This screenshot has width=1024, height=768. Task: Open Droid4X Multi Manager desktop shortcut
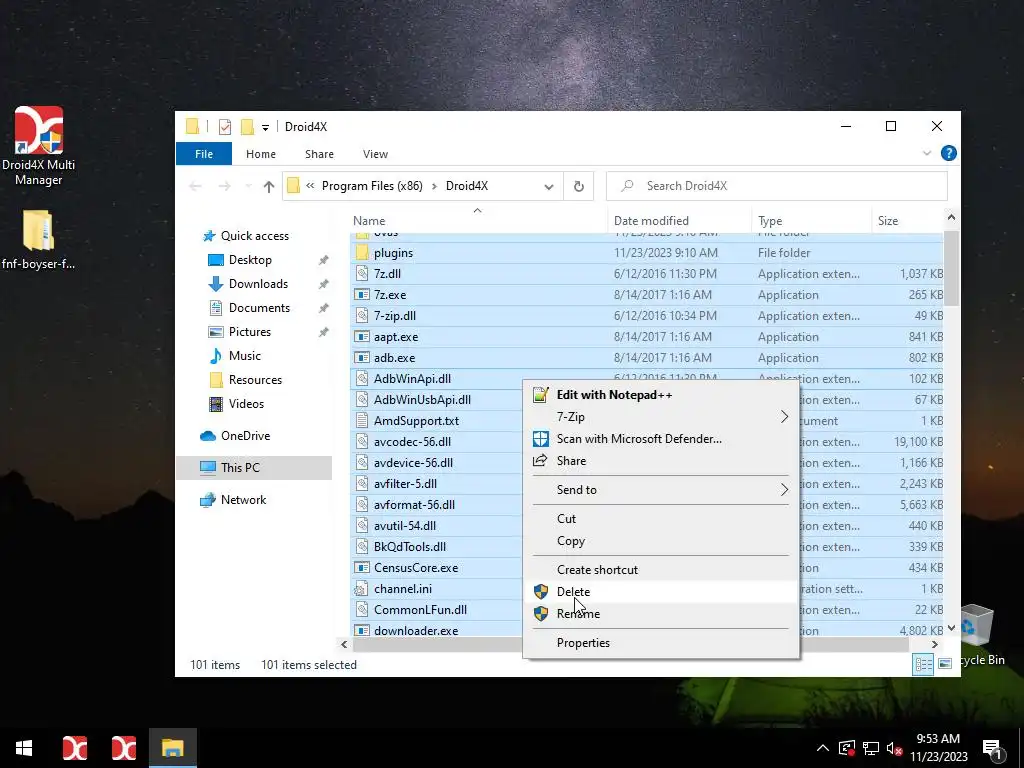pos(39,146)
